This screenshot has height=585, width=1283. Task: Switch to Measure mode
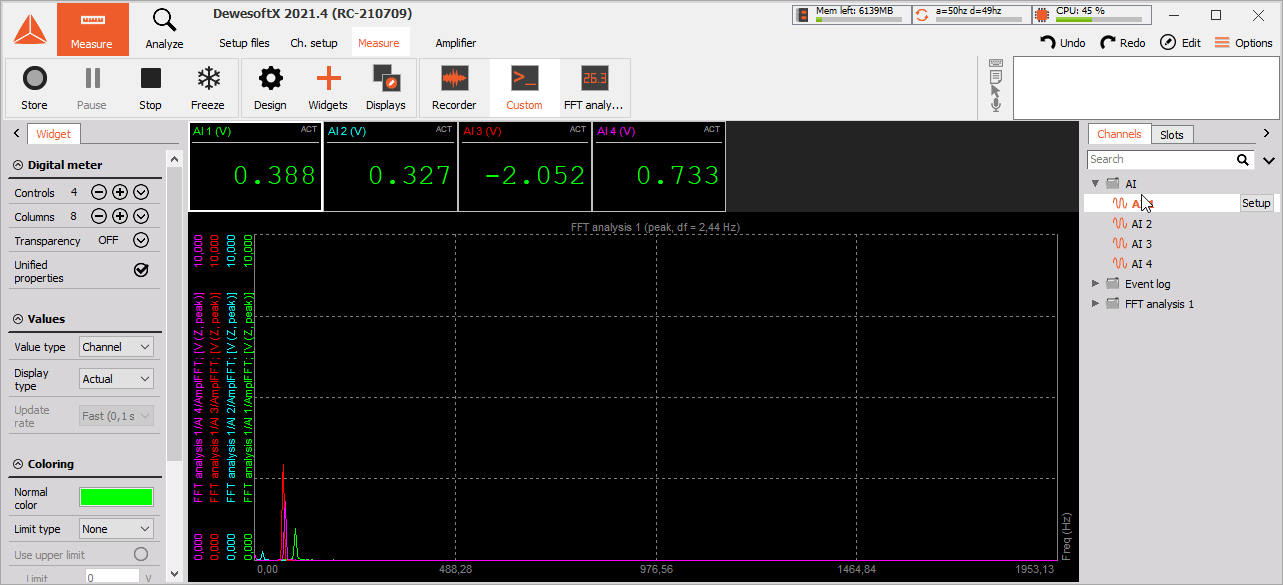pyautogui.click(x=92, y=29)
